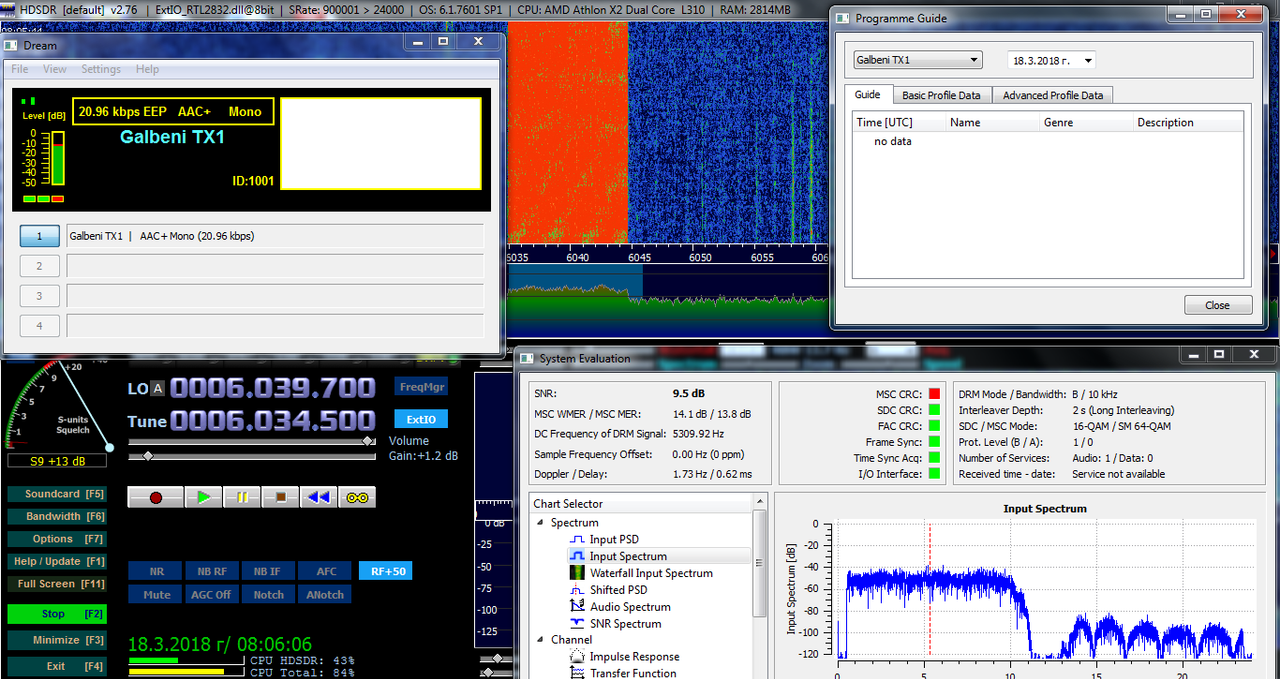Click the red record button
1280x679 pixels.
[x=155, y=497]
